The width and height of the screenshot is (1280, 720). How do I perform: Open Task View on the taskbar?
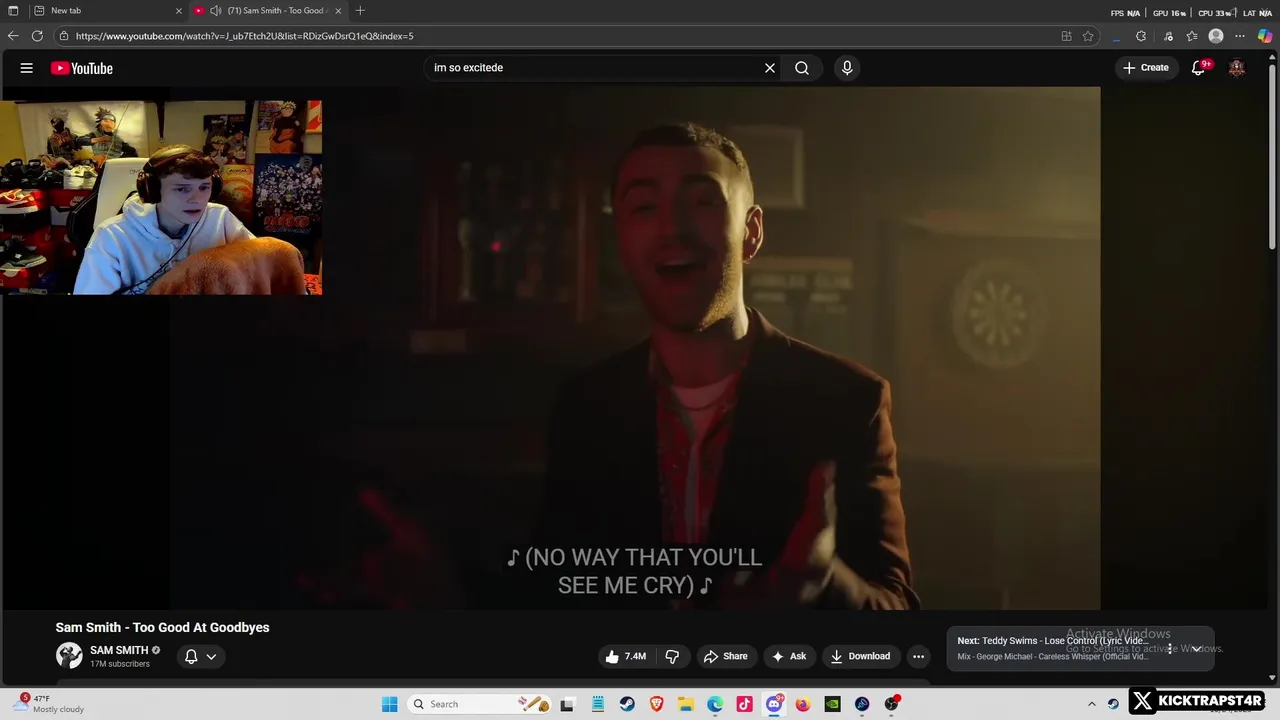[567, 704]
